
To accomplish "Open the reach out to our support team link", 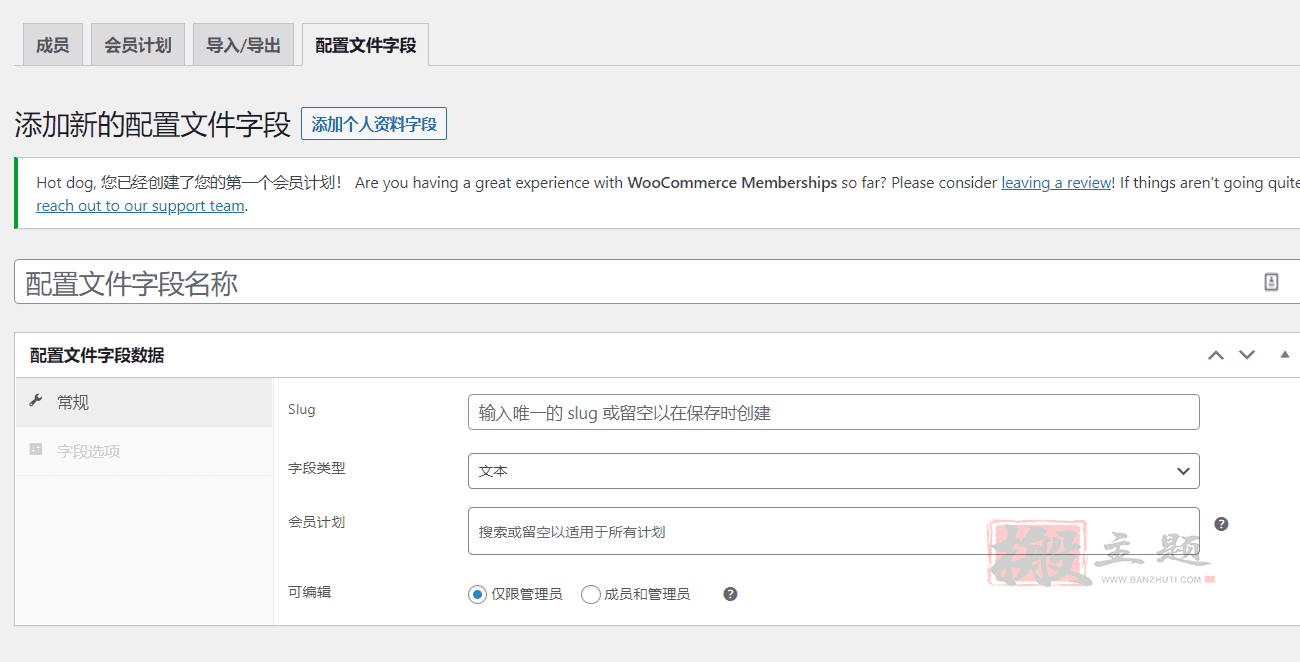I will [x=140, y=206].
